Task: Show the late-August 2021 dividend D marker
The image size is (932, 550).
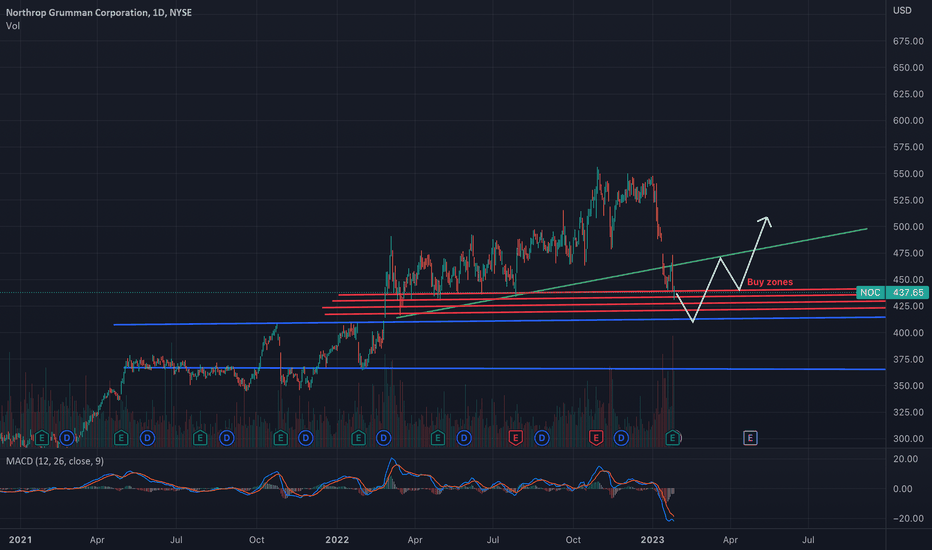Action: [226, 438]
